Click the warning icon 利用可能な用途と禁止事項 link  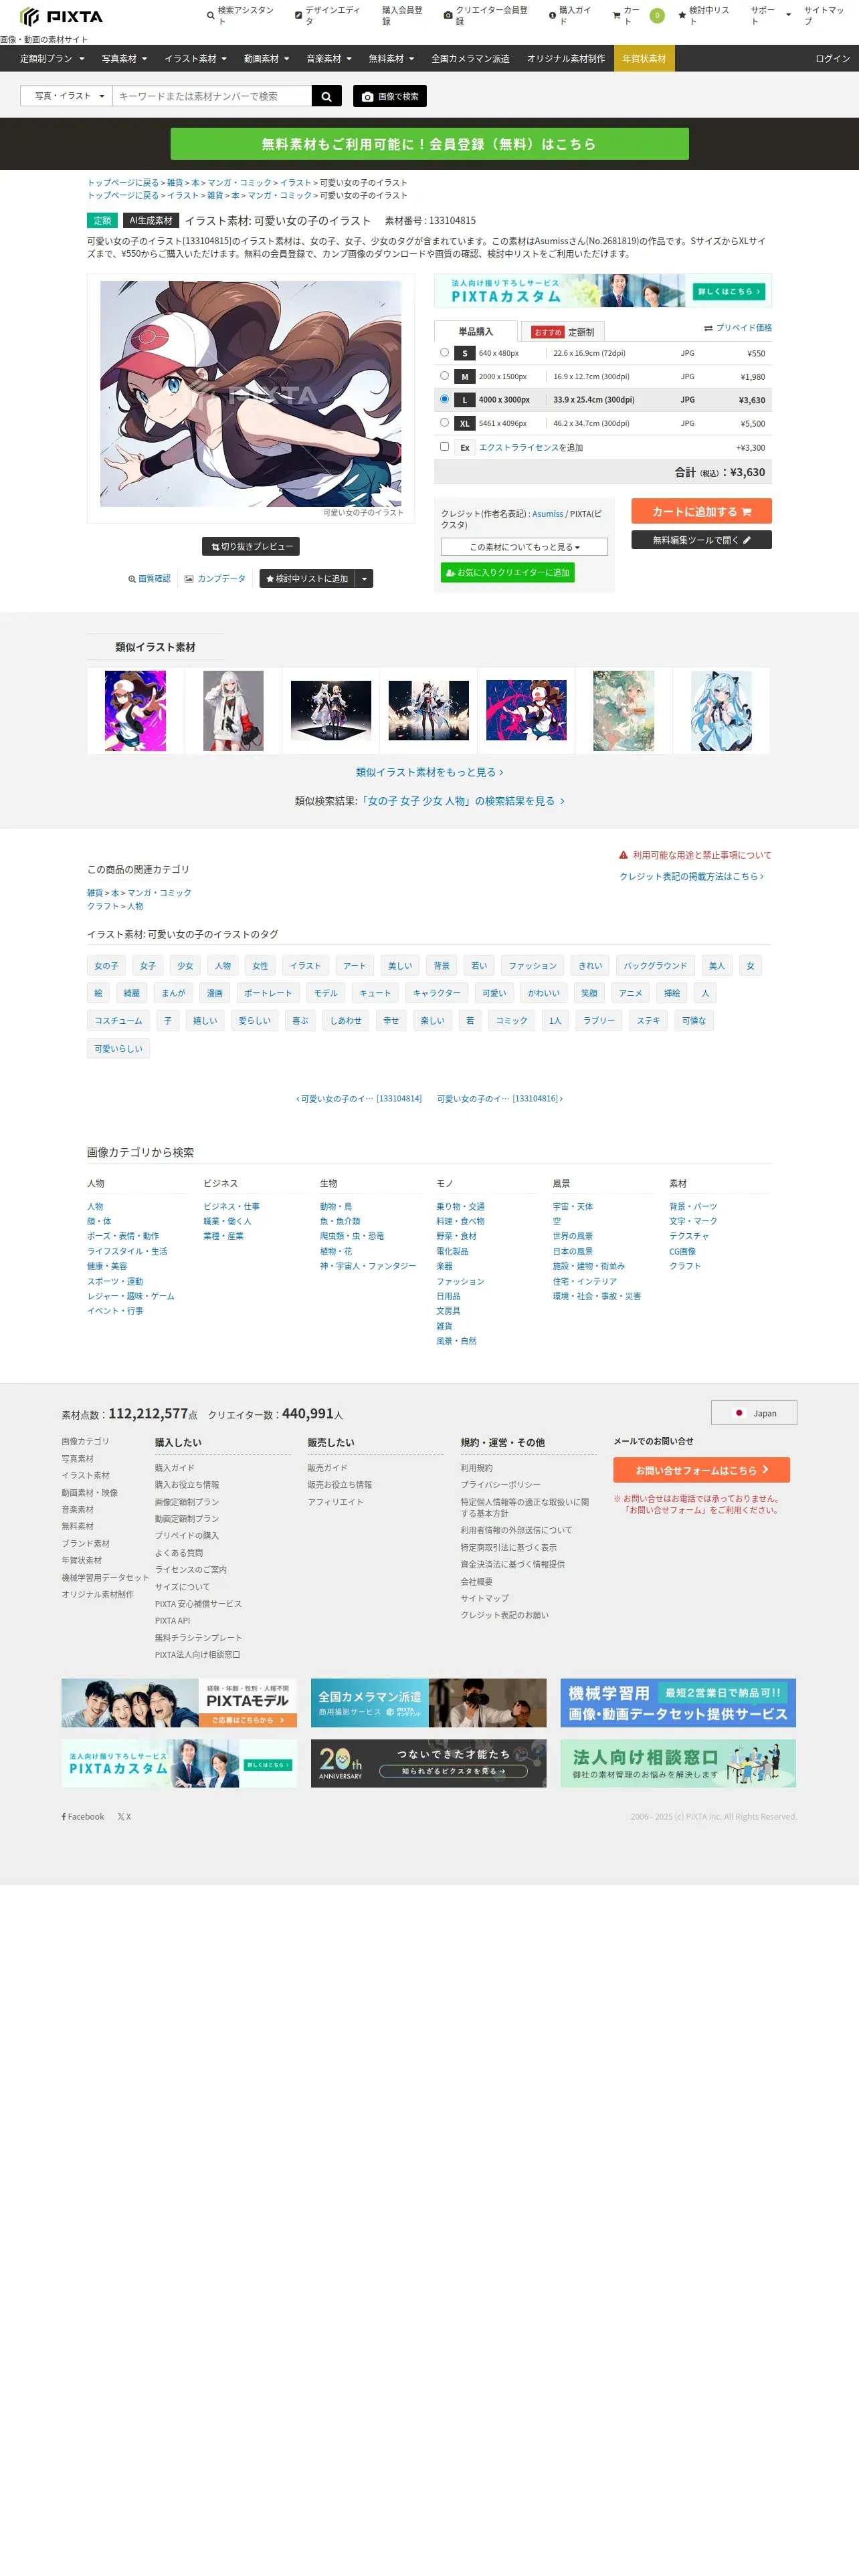pyautogui.click(x=695, y=855)
